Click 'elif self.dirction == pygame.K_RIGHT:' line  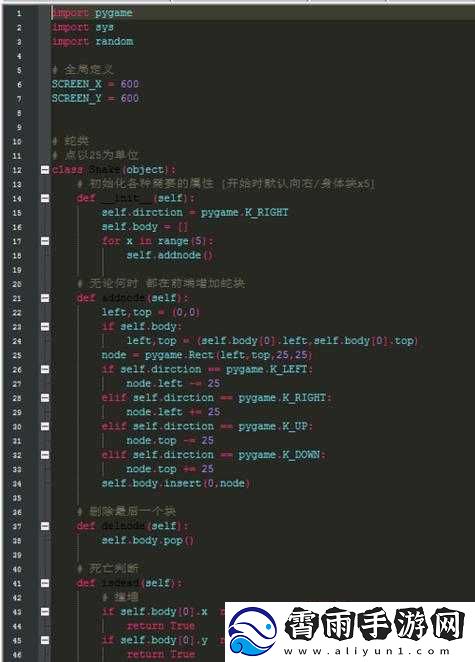pos(217,398)
